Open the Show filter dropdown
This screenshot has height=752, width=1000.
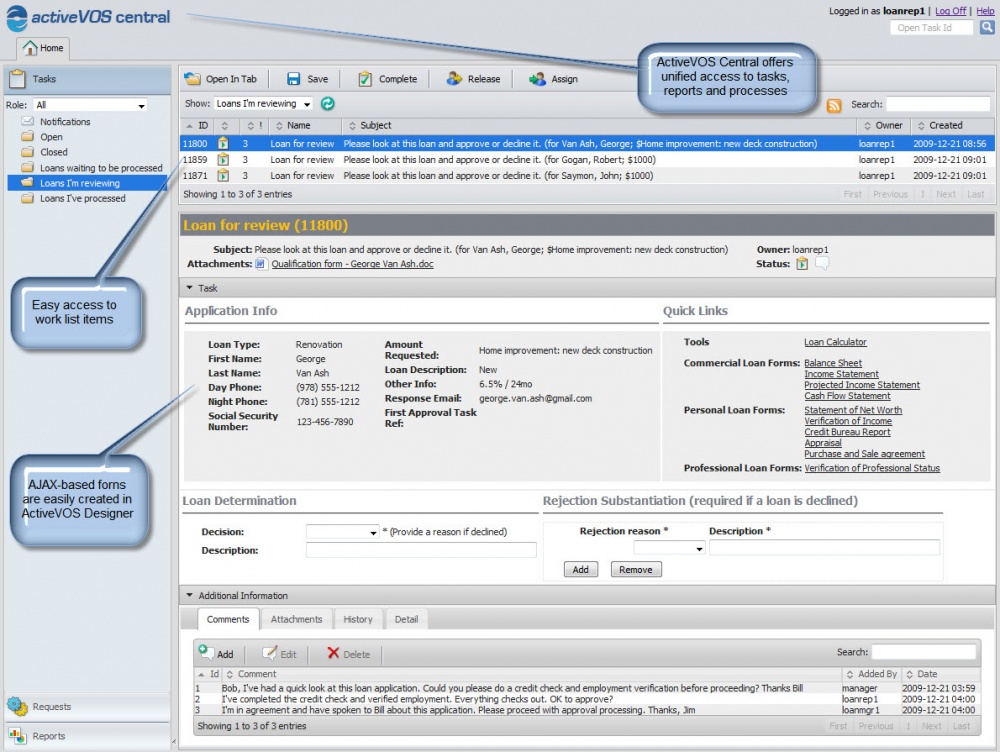(x=263, y=103)
